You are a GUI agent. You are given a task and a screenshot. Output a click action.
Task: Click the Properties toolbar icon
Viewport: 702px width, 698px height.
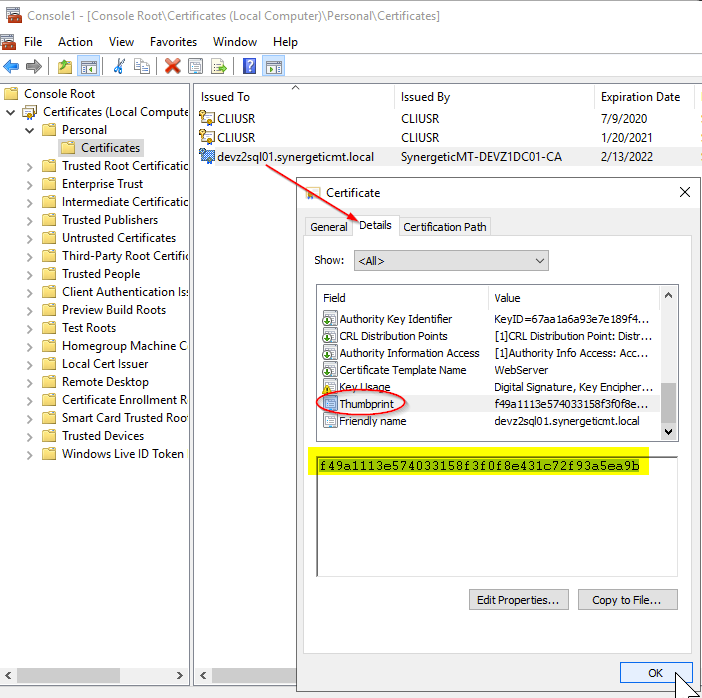point(195,67)
